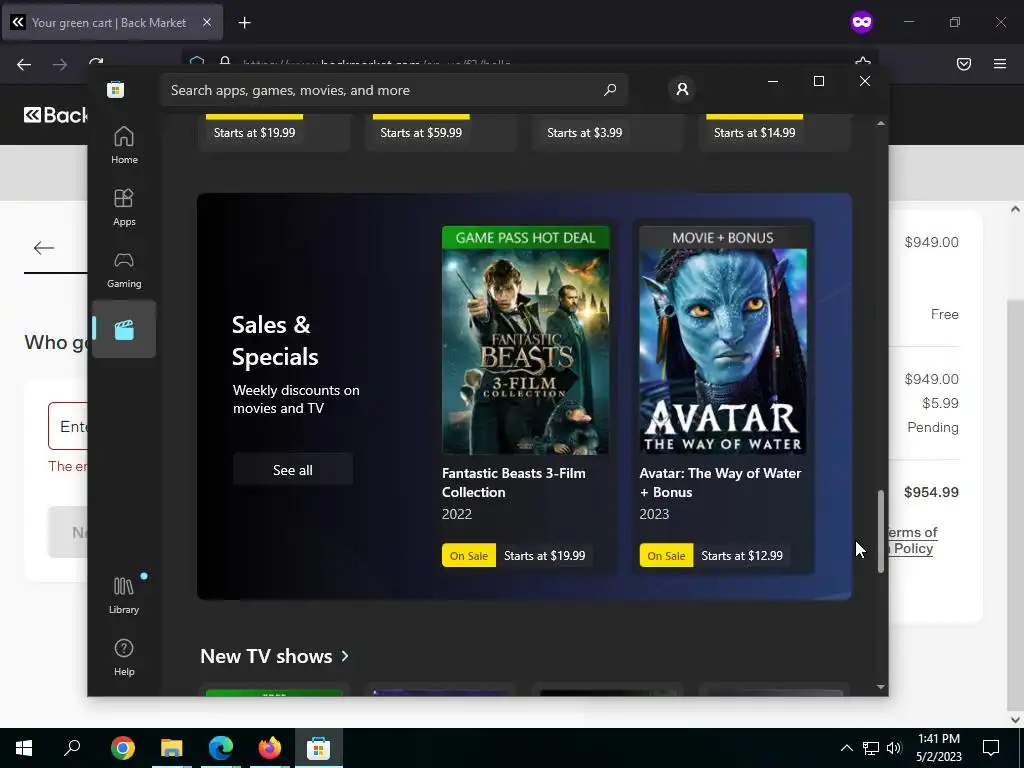Click Starts at $14.99 card

point(774,133)
